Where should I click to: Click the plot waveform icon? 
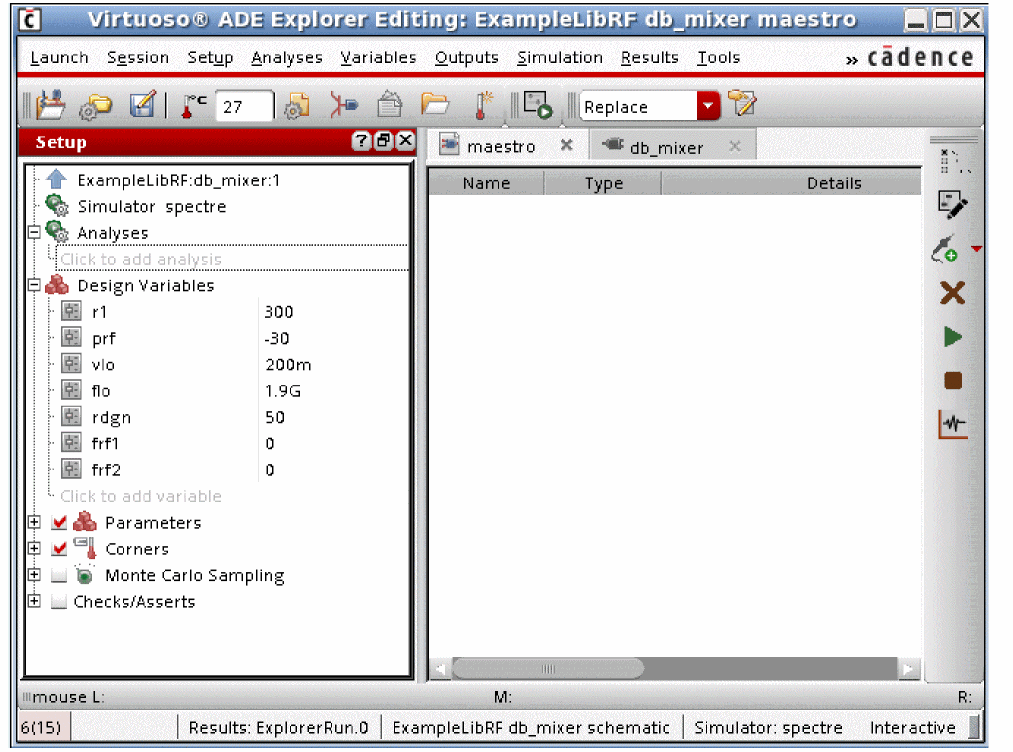tap(953, 424)
